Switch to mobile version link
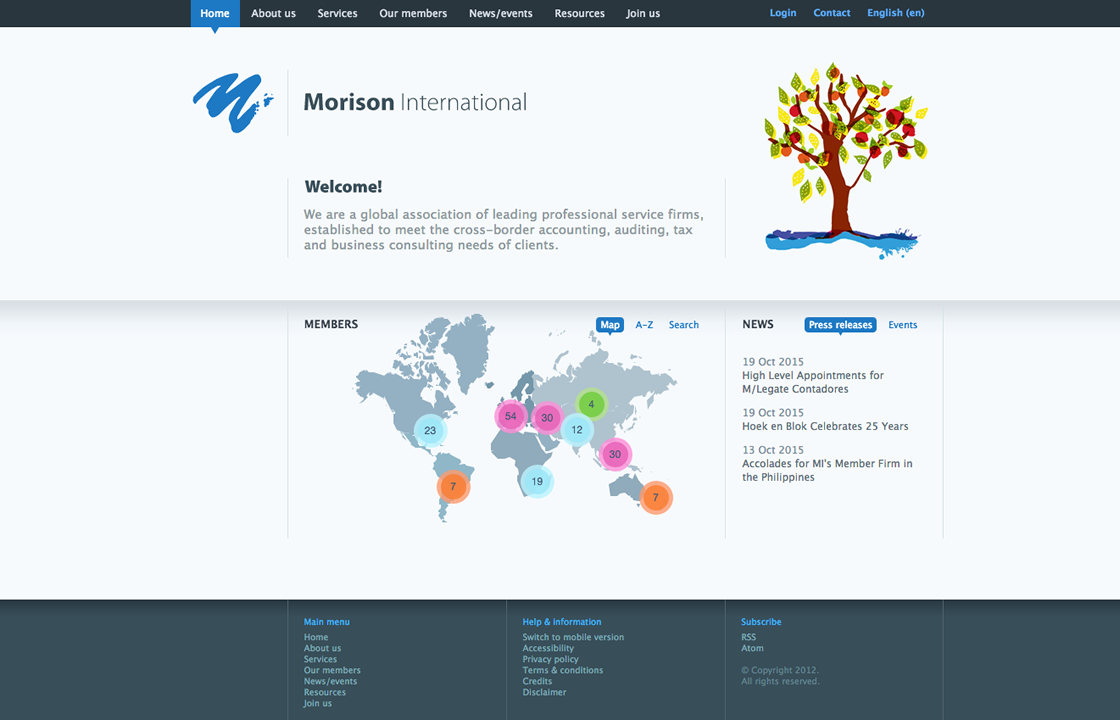Image resolution: width=1120 pixels, height=720 pixels. click(x=573, y=637)
